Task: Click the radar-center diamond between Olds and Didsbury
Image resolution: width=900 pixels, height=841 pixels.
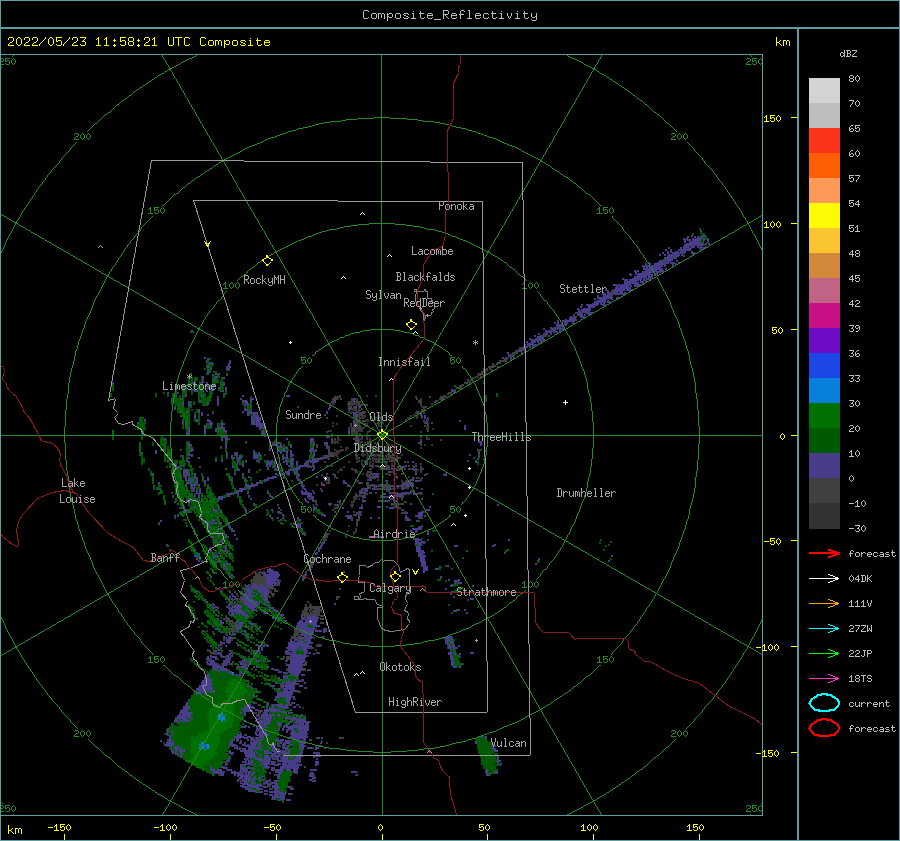Action: [x=382, y=435]
